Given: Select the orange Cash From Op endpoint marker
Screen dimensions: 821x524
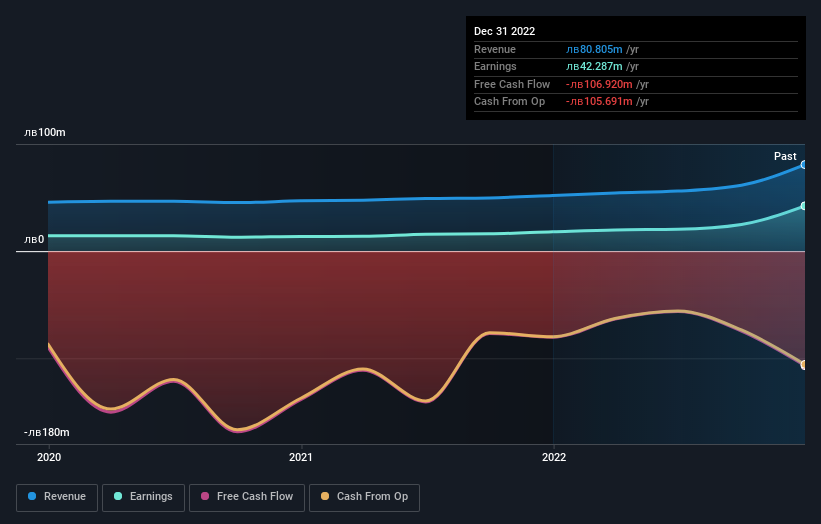Looking at the screenshot, I should click(804, 365).
